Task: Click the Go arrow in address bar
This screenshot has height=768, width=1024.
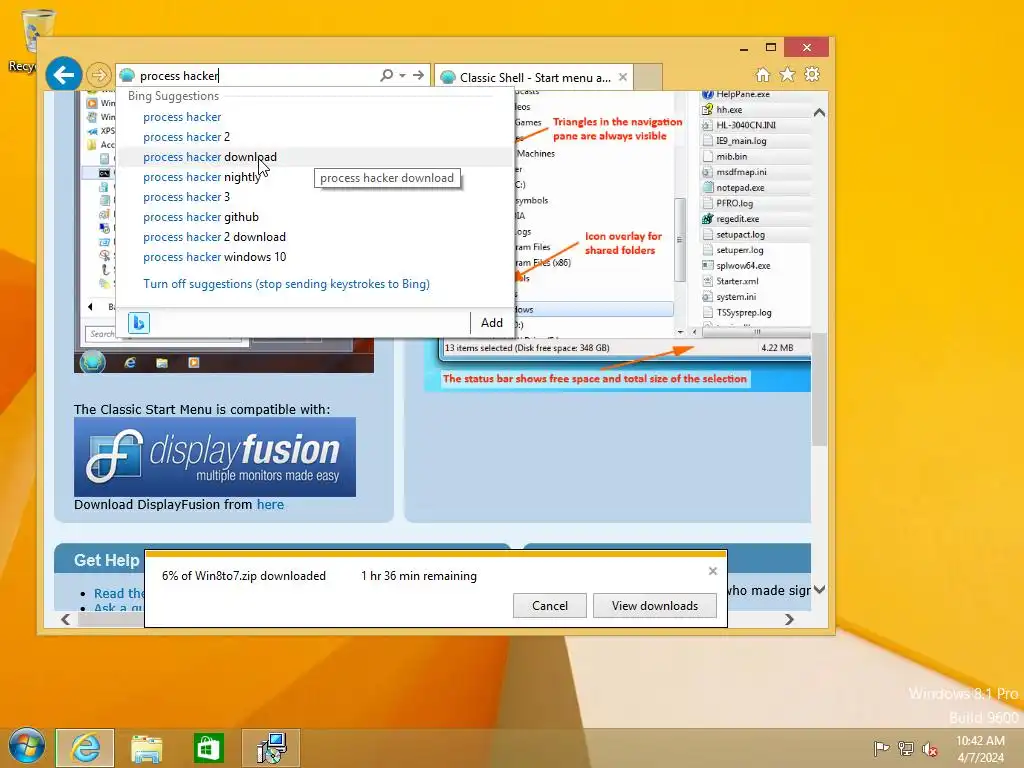Action: pos(418,75)
